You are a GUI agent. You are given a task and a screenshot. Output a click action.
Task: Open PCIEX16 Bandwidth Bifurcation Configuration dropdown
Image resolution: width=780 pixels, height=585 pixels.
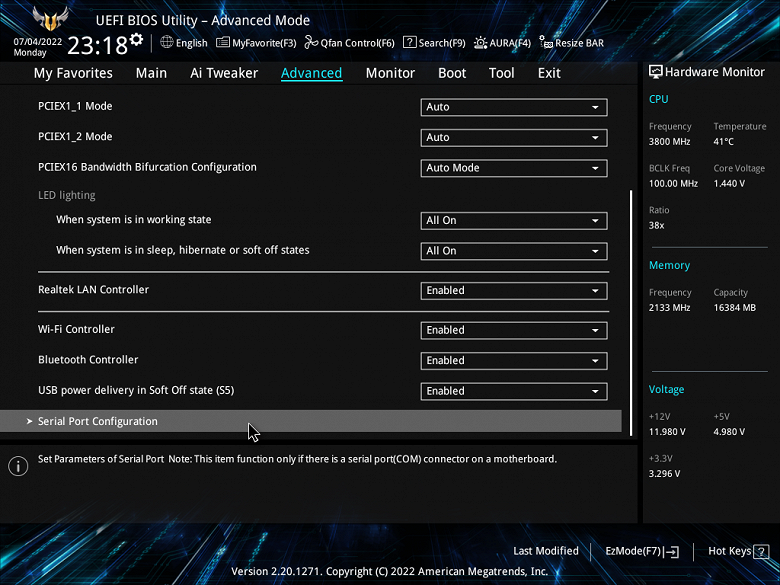pyautogui.click(x=514, y=168)
